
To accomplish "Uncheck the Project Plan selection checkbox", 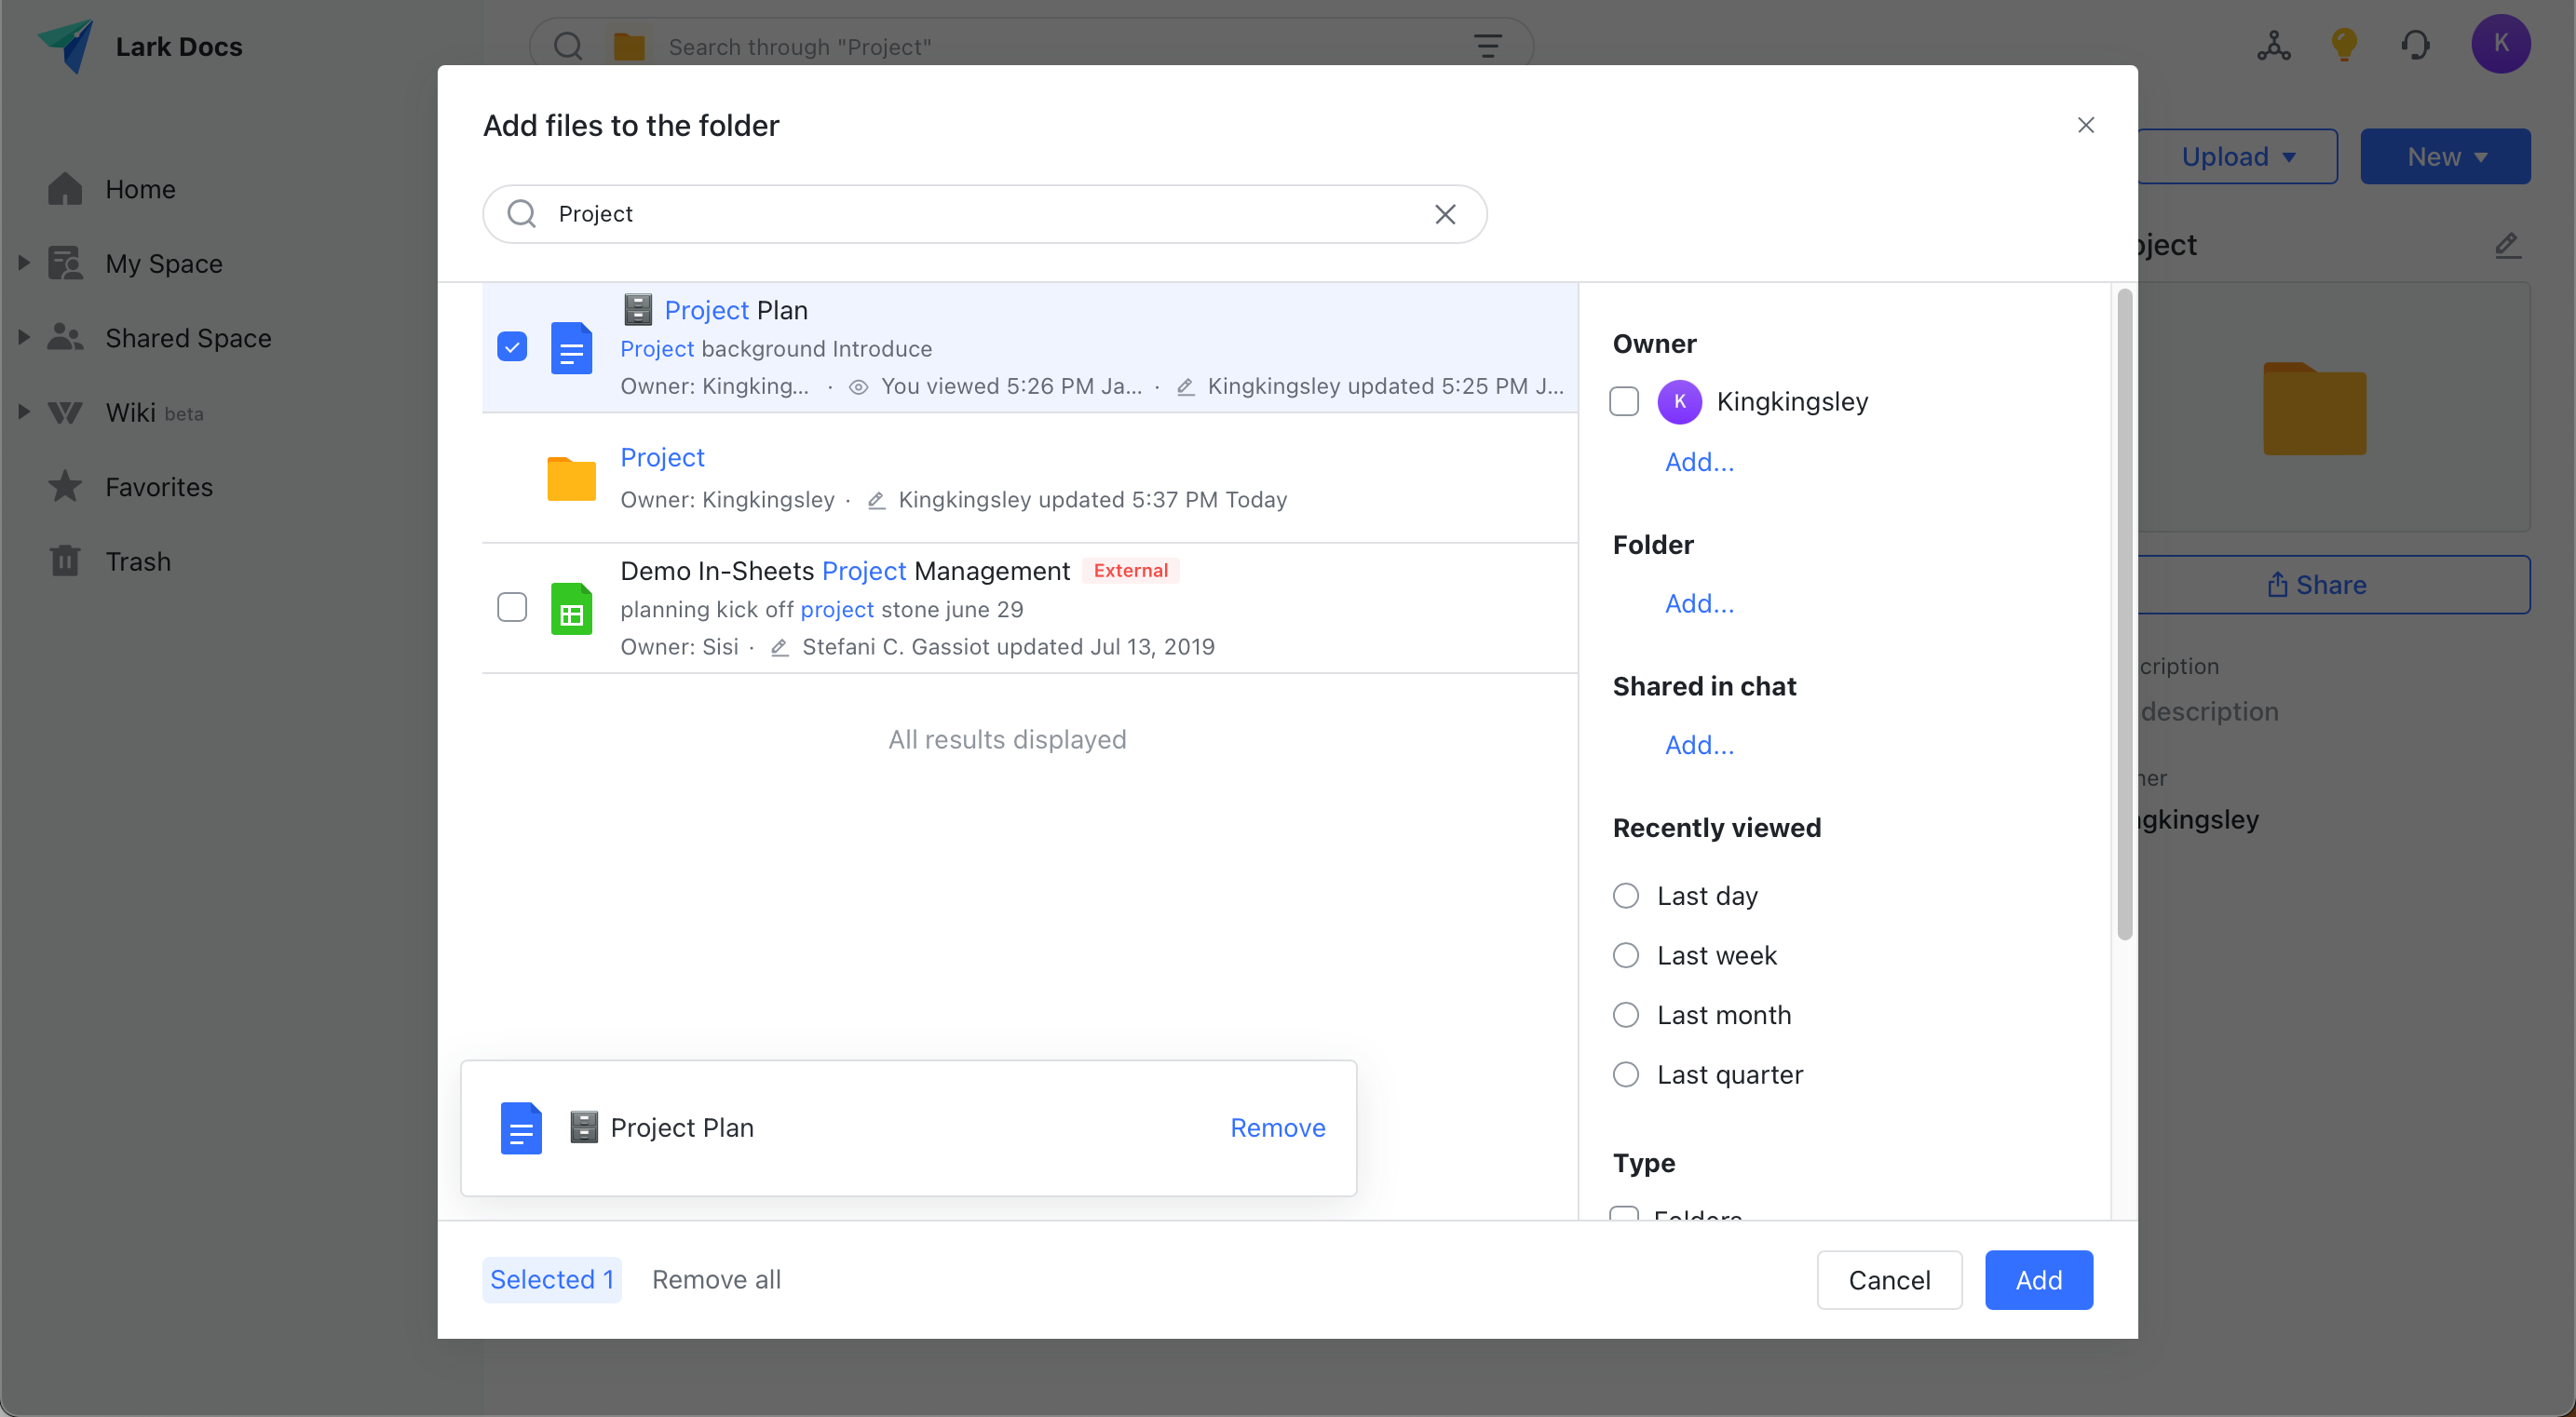I will click(x=512, y=347).
